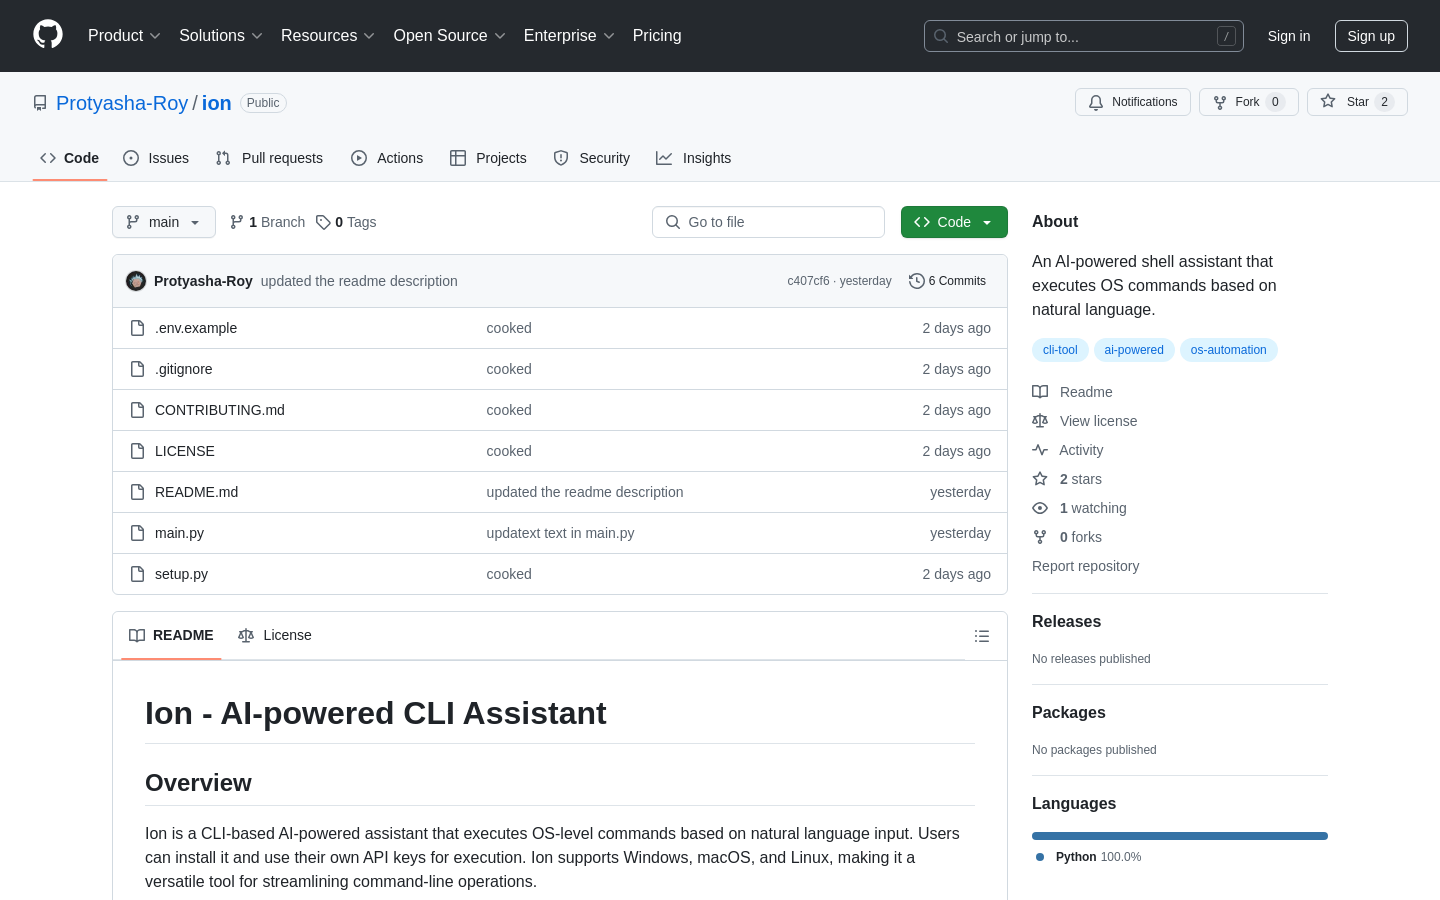Expand the Product menu

124,36
